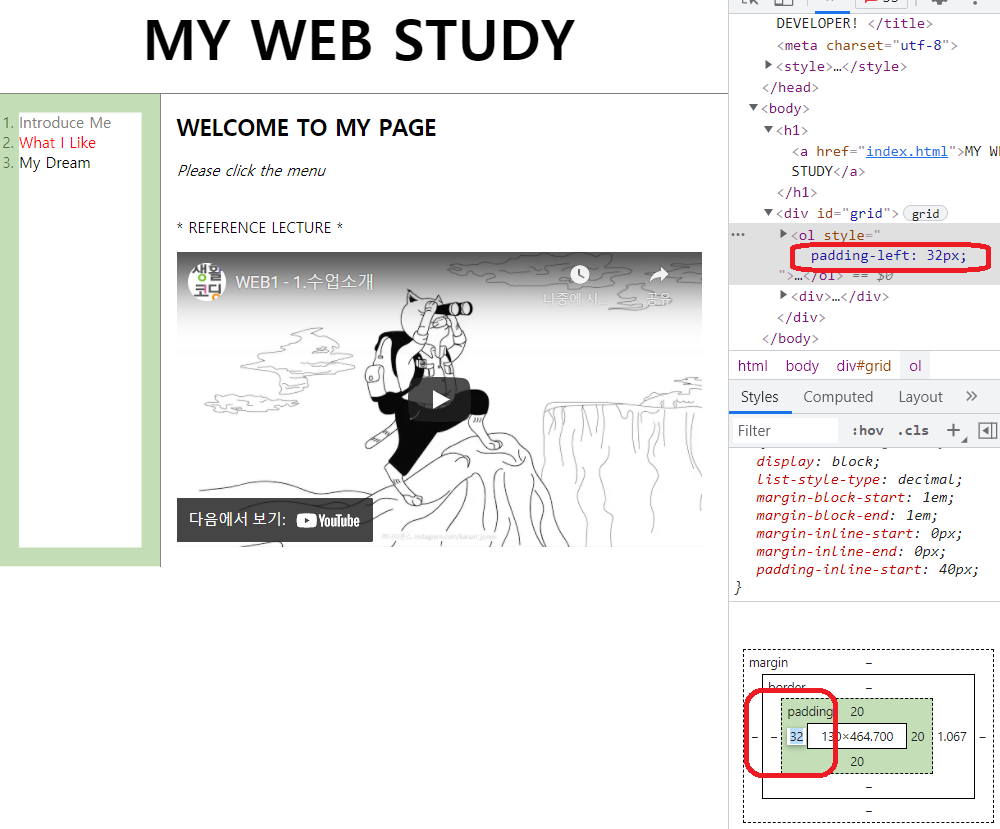Click the margin-block-start: 1em declaration
The image size is (1000, 829).
(x=855, y=497)
